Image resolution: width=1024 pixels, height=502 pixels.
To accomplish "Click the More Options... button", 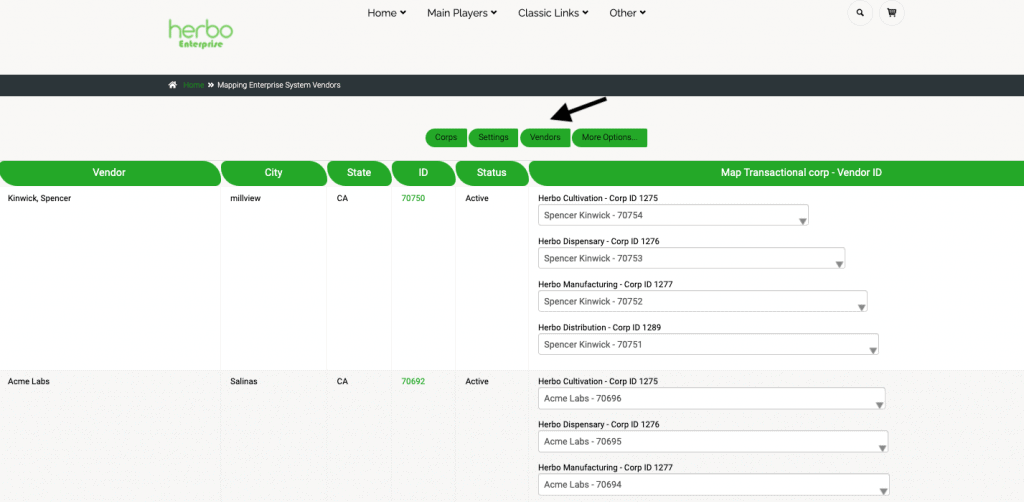I will [x=609, y=138].
